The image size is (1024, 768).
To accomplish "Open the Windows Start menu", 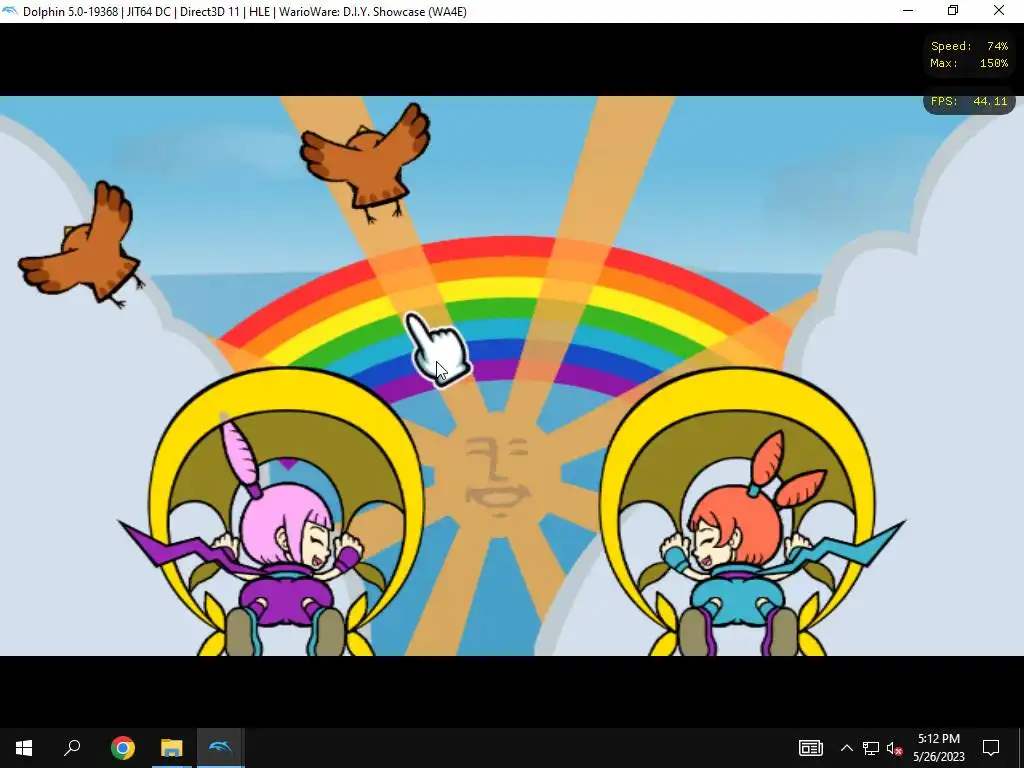I will [x=24, y=748].
